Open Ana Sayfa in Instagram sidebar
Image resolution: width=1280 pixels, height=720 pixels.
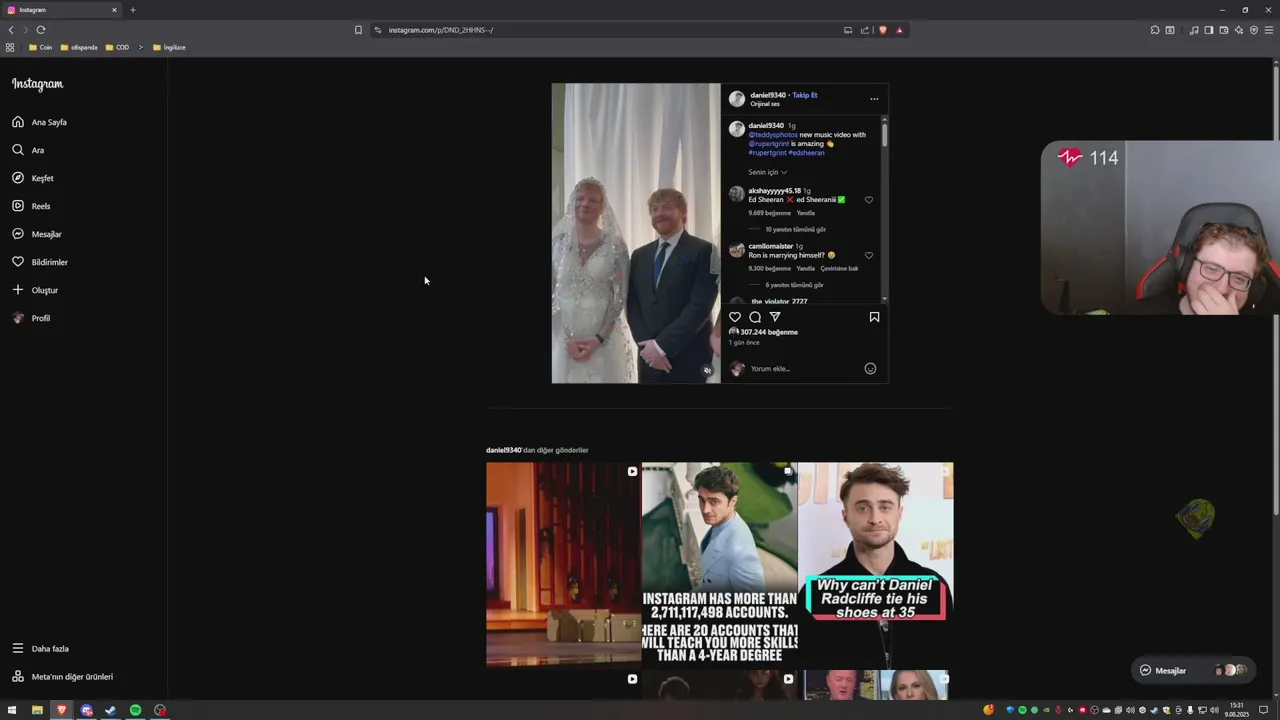[40, 122]
